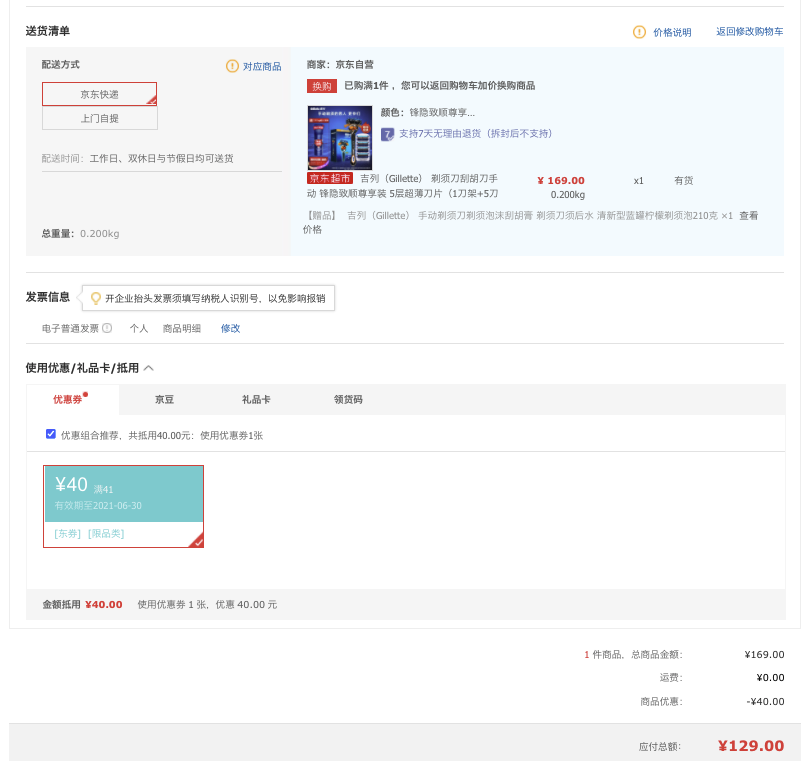Switch to the 礼品卡 tab

click(x=256, y=399)
